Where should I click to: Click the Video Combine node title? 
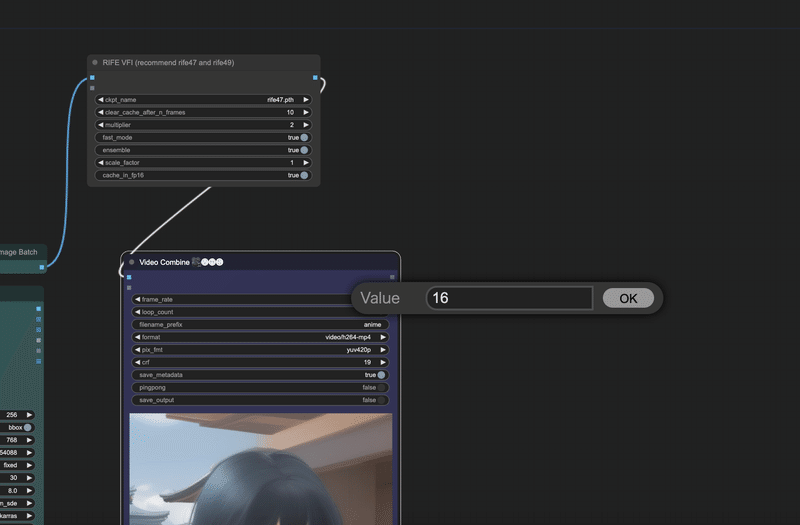coord(164,262)
